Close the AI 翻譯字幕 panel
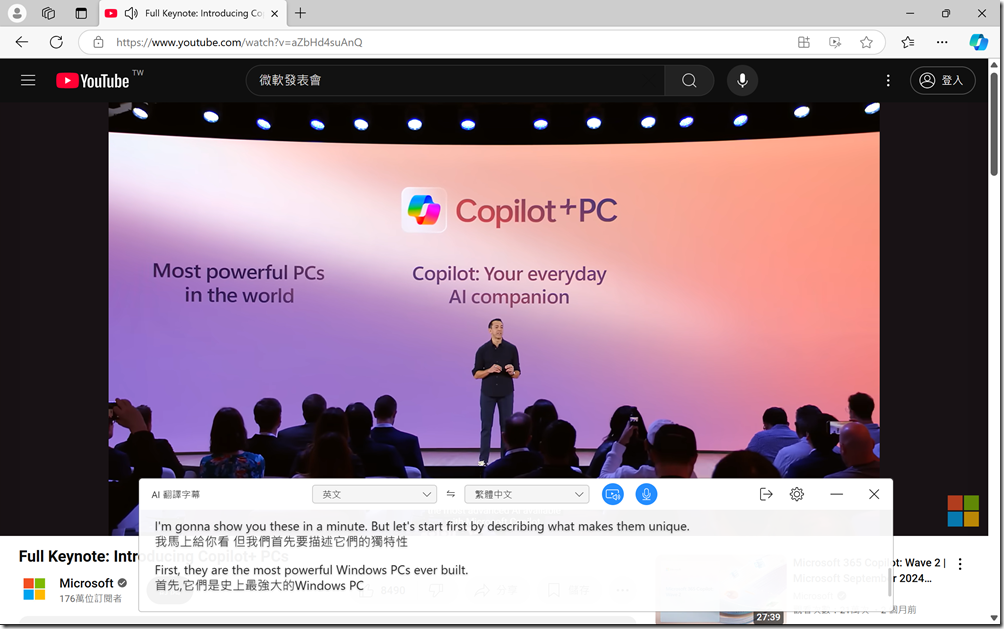The height and width of the screenshot is (629, 1004). pyautogui.click(x=874, y=494)
